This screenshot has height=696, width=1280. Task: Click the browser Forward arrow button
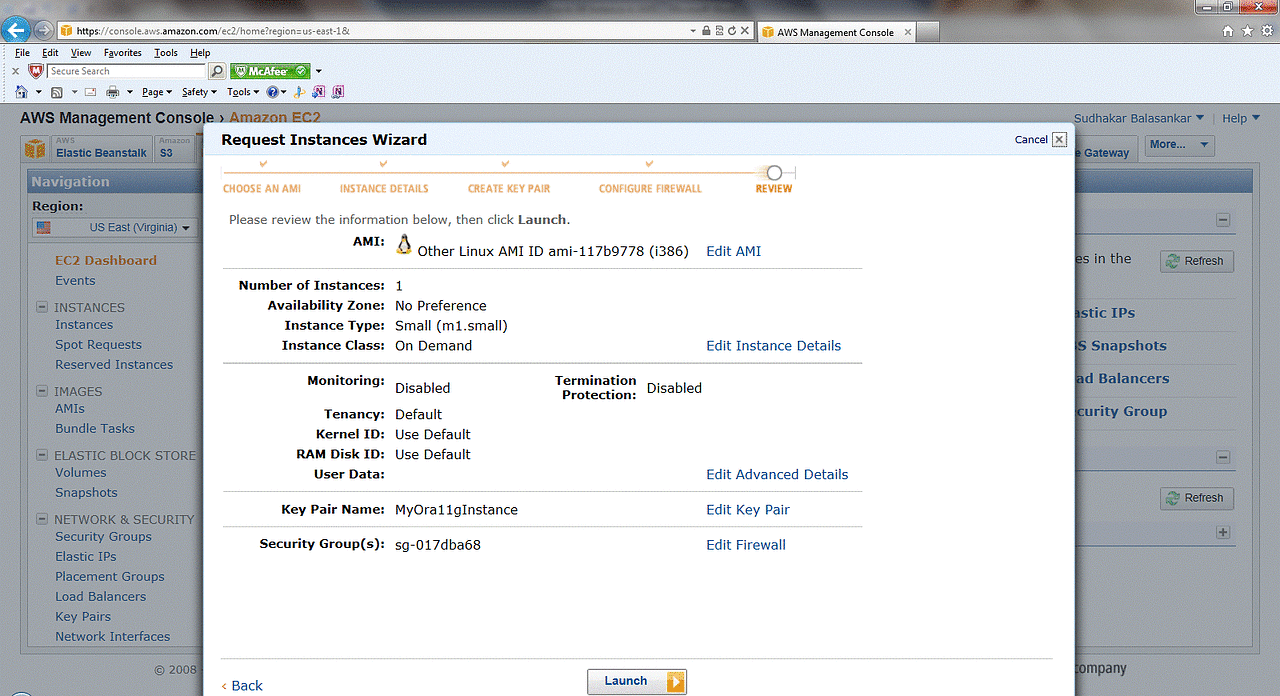click(x=43, y=31)
